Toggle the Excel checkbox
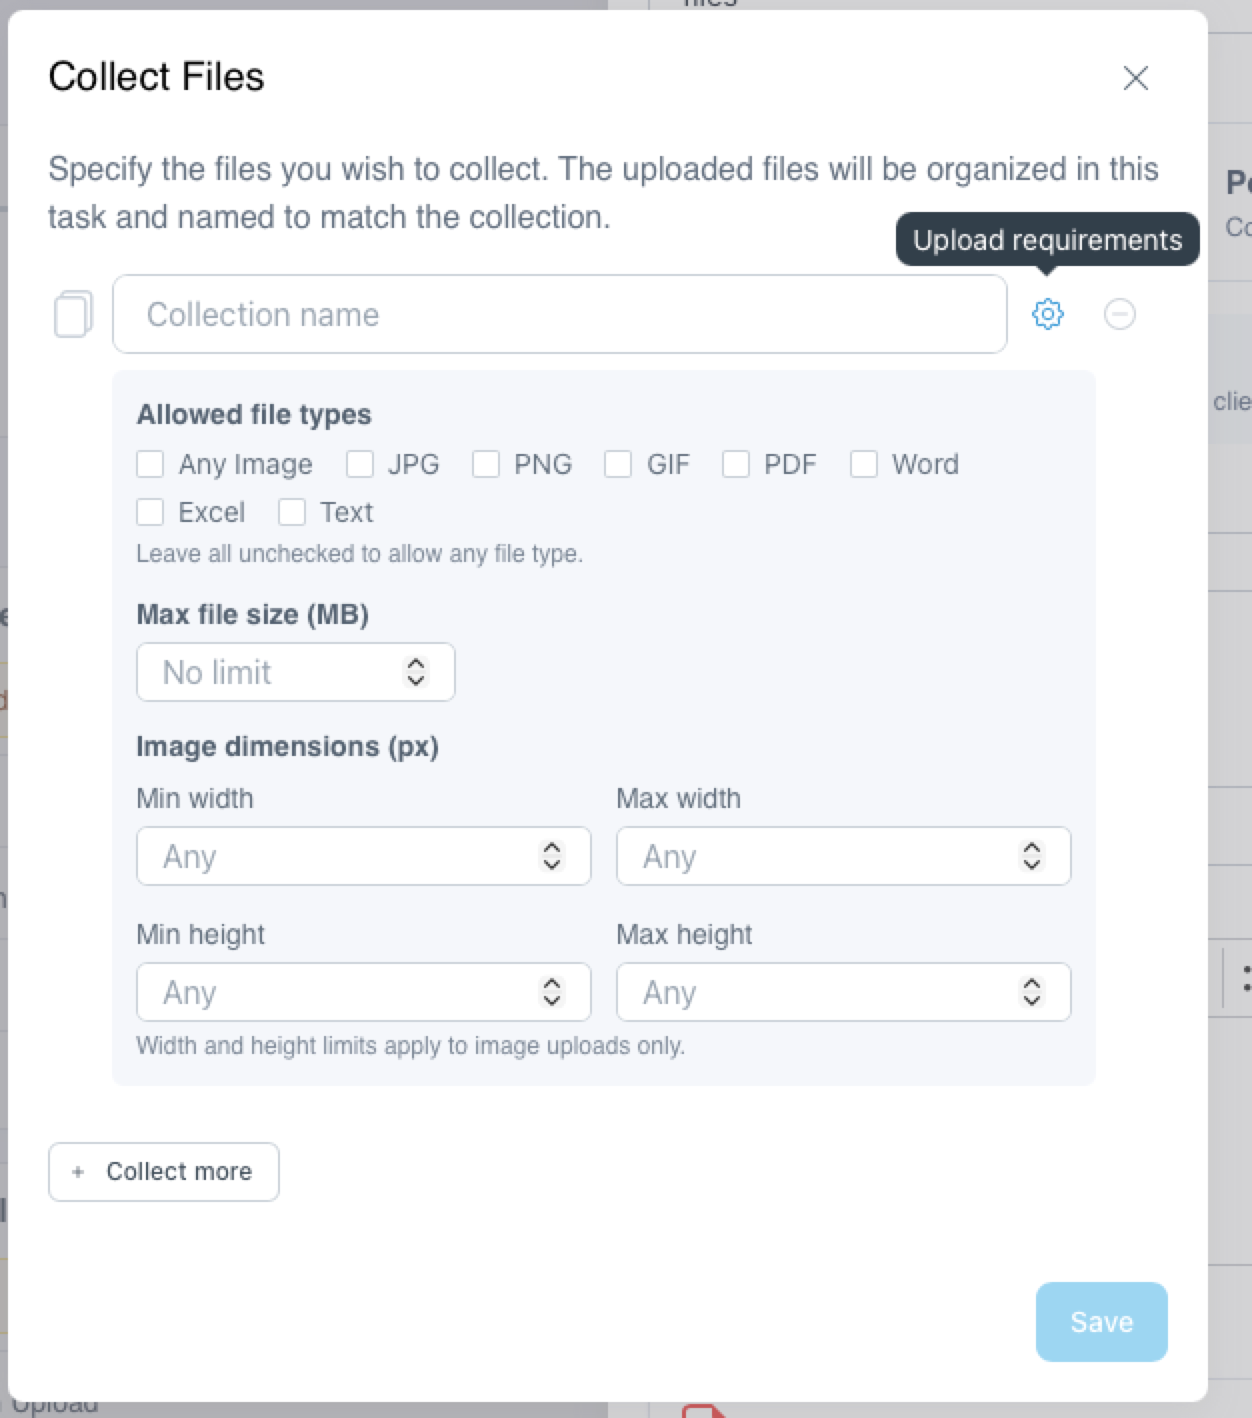 (x=150, y=512)
